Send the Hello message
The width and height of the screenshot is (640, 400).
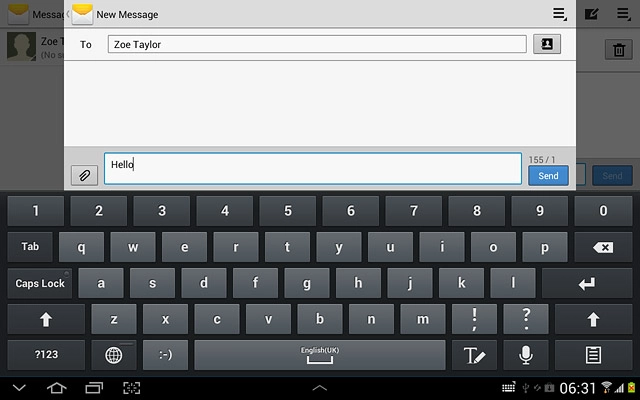(x=548, y=176)
